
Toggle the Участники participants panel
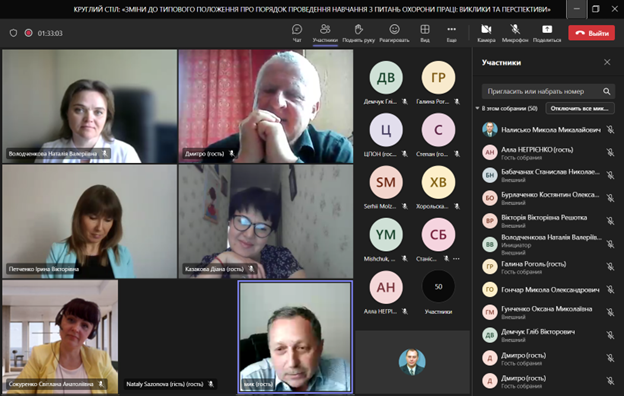(325, 33)
